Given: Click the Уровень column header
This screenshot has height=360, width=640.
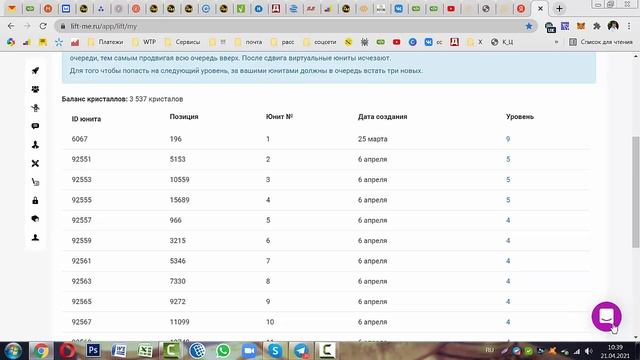Looking at the screenshot, I should coord(520,117).
